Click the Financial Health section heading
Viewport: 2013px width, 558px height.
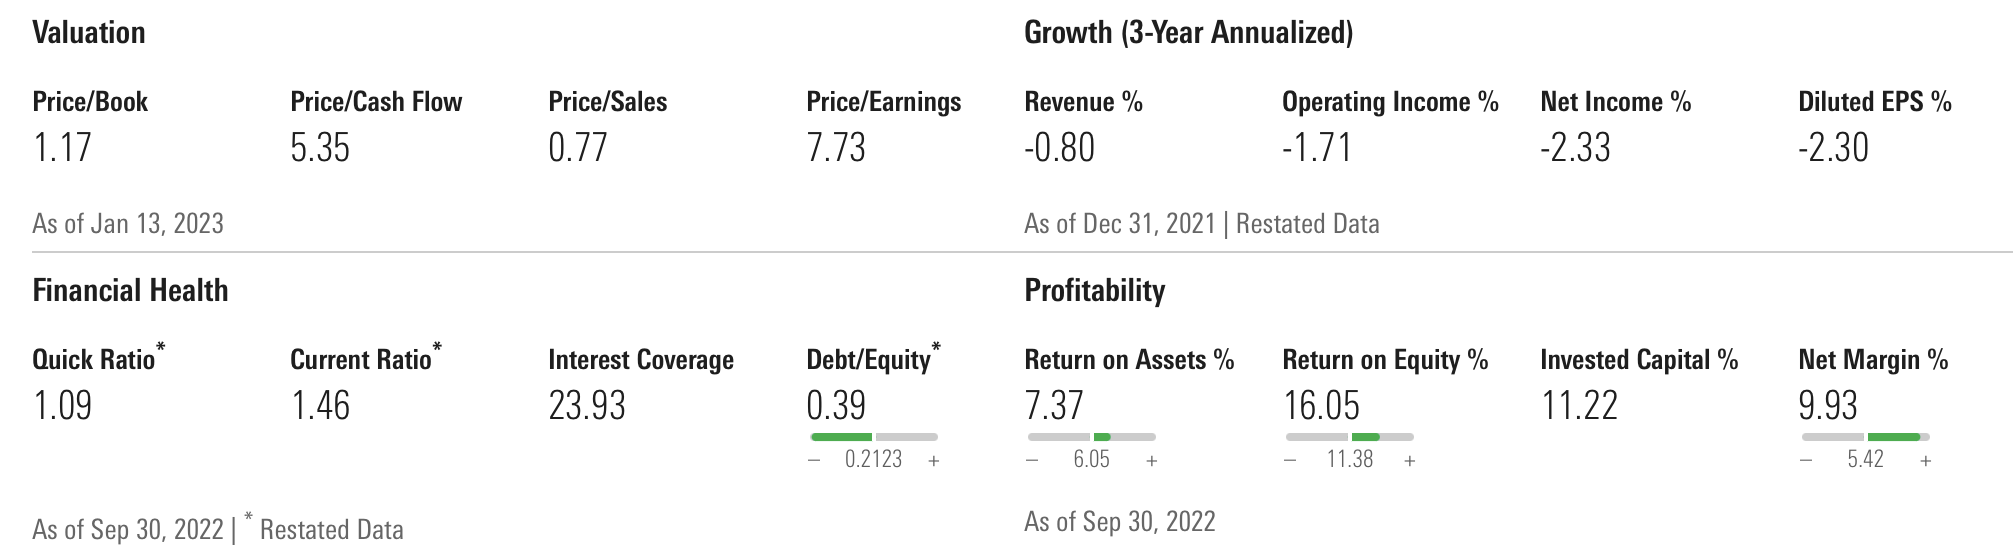[x=130, y=291]
